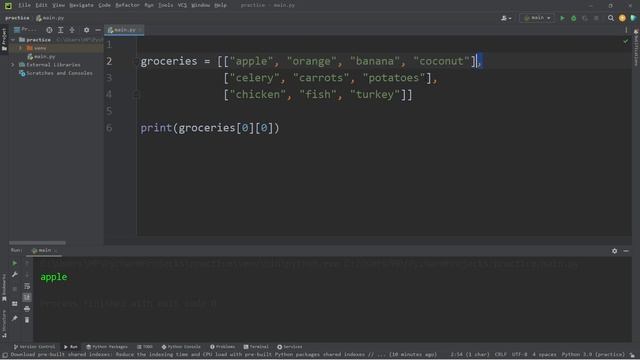The height and width of the screenshot is (360, 640).
Task: Click the orange IDE updates icon
Action: click(622, 18)
